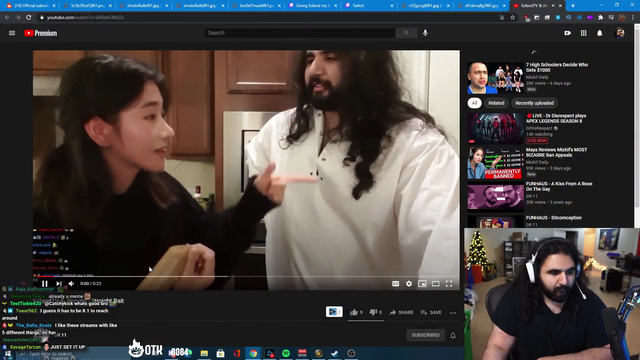Go forward in browser history
Screen dimensions: 640x360
click(x=18, y=18)
